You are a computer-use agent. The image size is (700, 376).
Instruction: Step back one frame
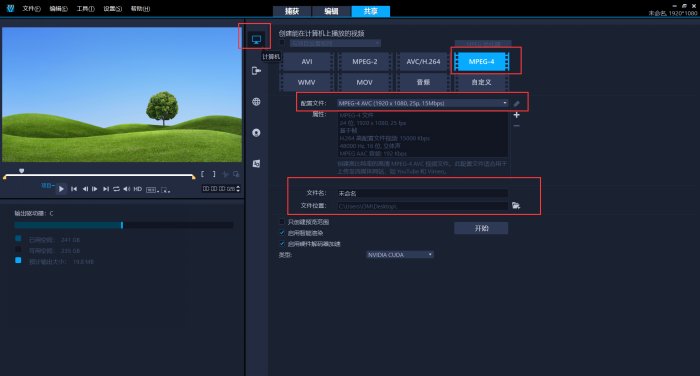click(x=85, y=189)
